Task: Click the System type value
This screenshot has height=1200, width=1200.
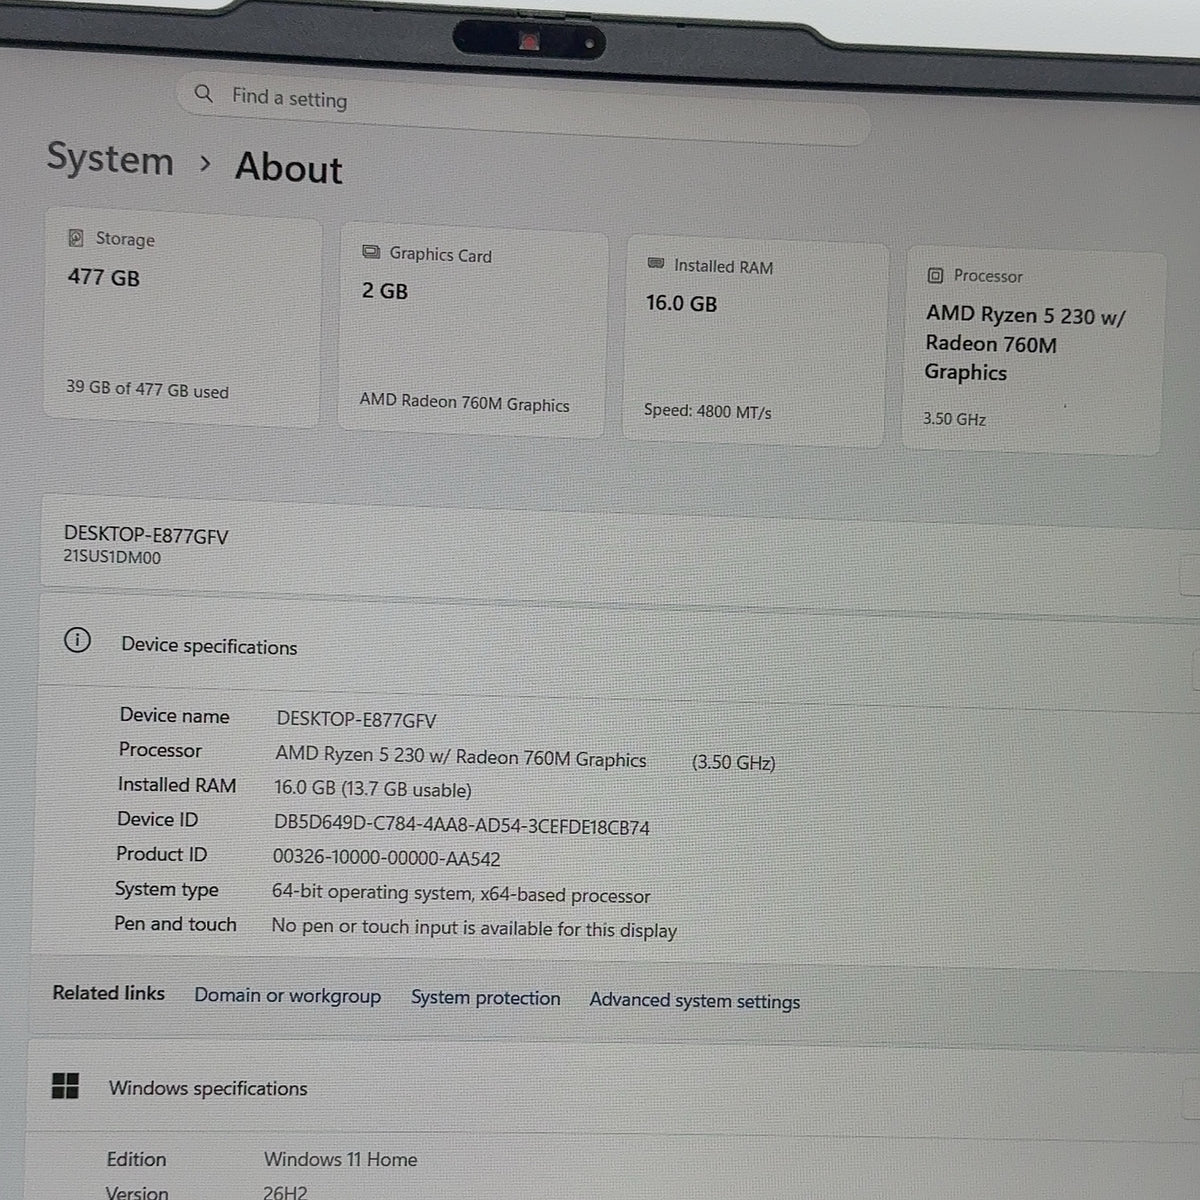Action: pyautogui.click(x=461, y=894)
